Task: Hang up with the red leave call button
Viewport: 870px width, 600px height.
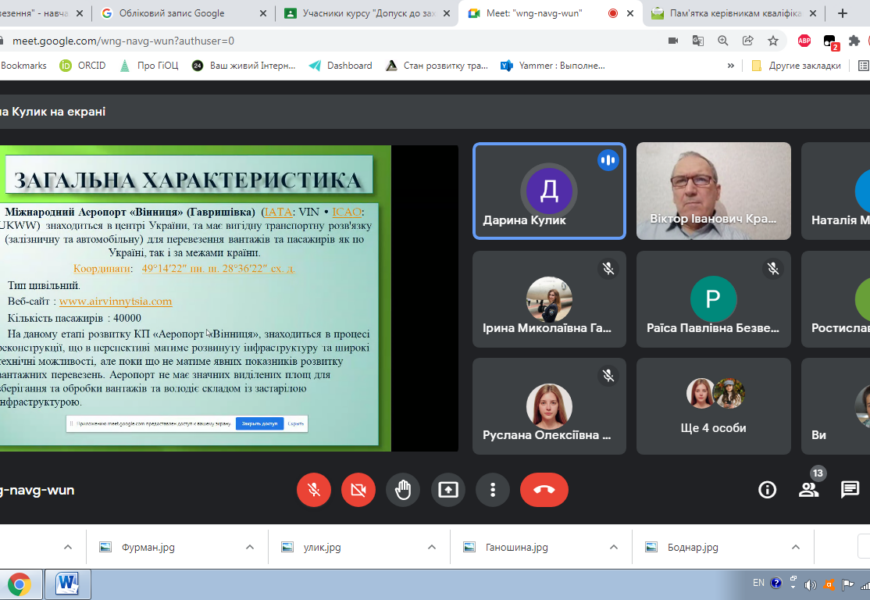Action: (543, 489)
